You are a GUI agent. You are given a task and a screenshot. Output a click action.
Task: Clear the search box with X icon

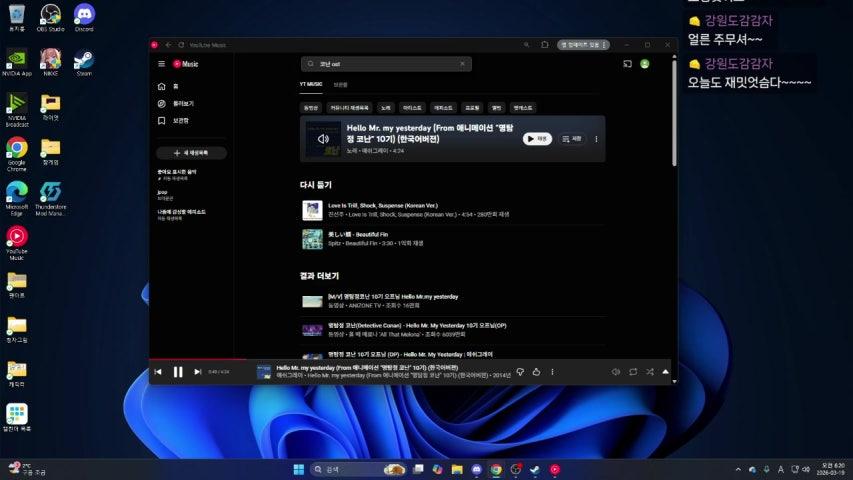[462, 64]
